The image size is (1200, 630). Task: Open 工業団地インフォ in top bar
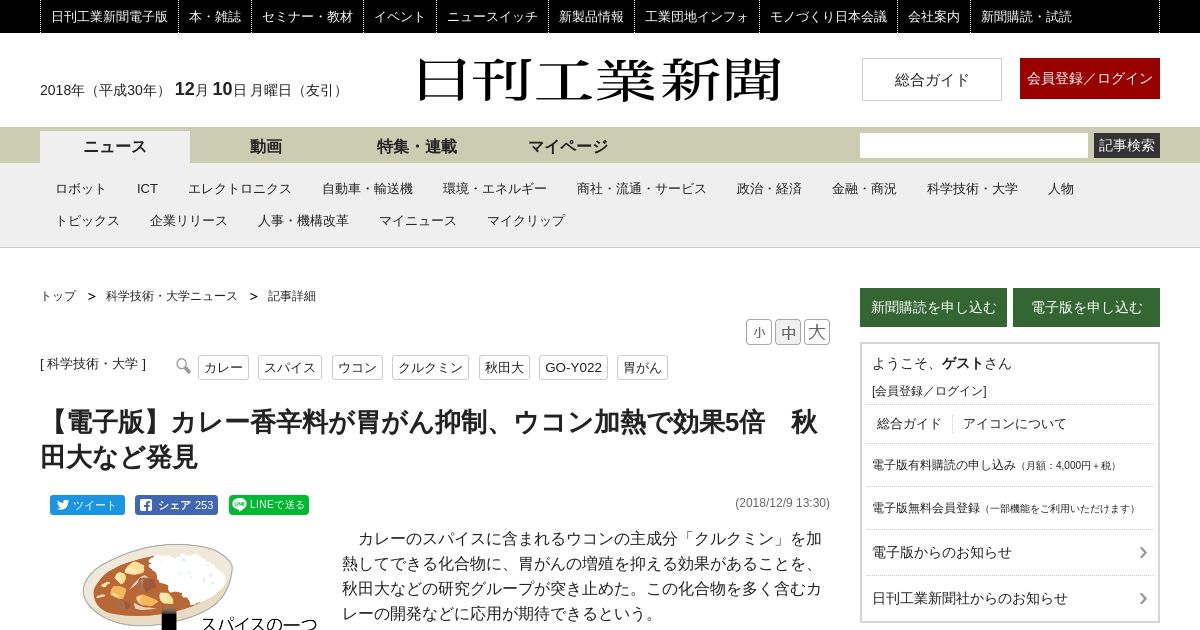click(x=697, y=16)
